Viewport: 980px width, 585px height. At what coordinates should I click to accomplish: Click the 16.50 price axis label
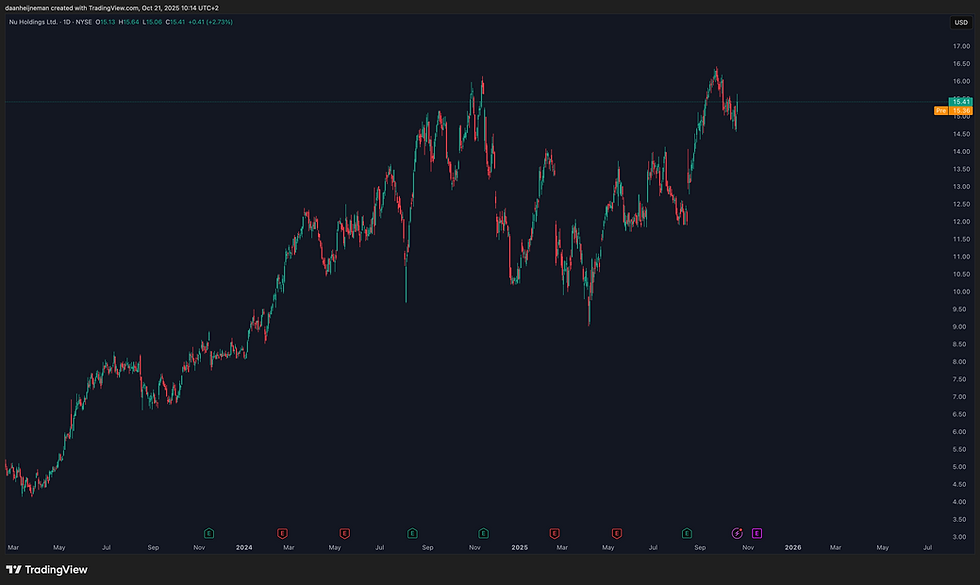pos(961,64)
